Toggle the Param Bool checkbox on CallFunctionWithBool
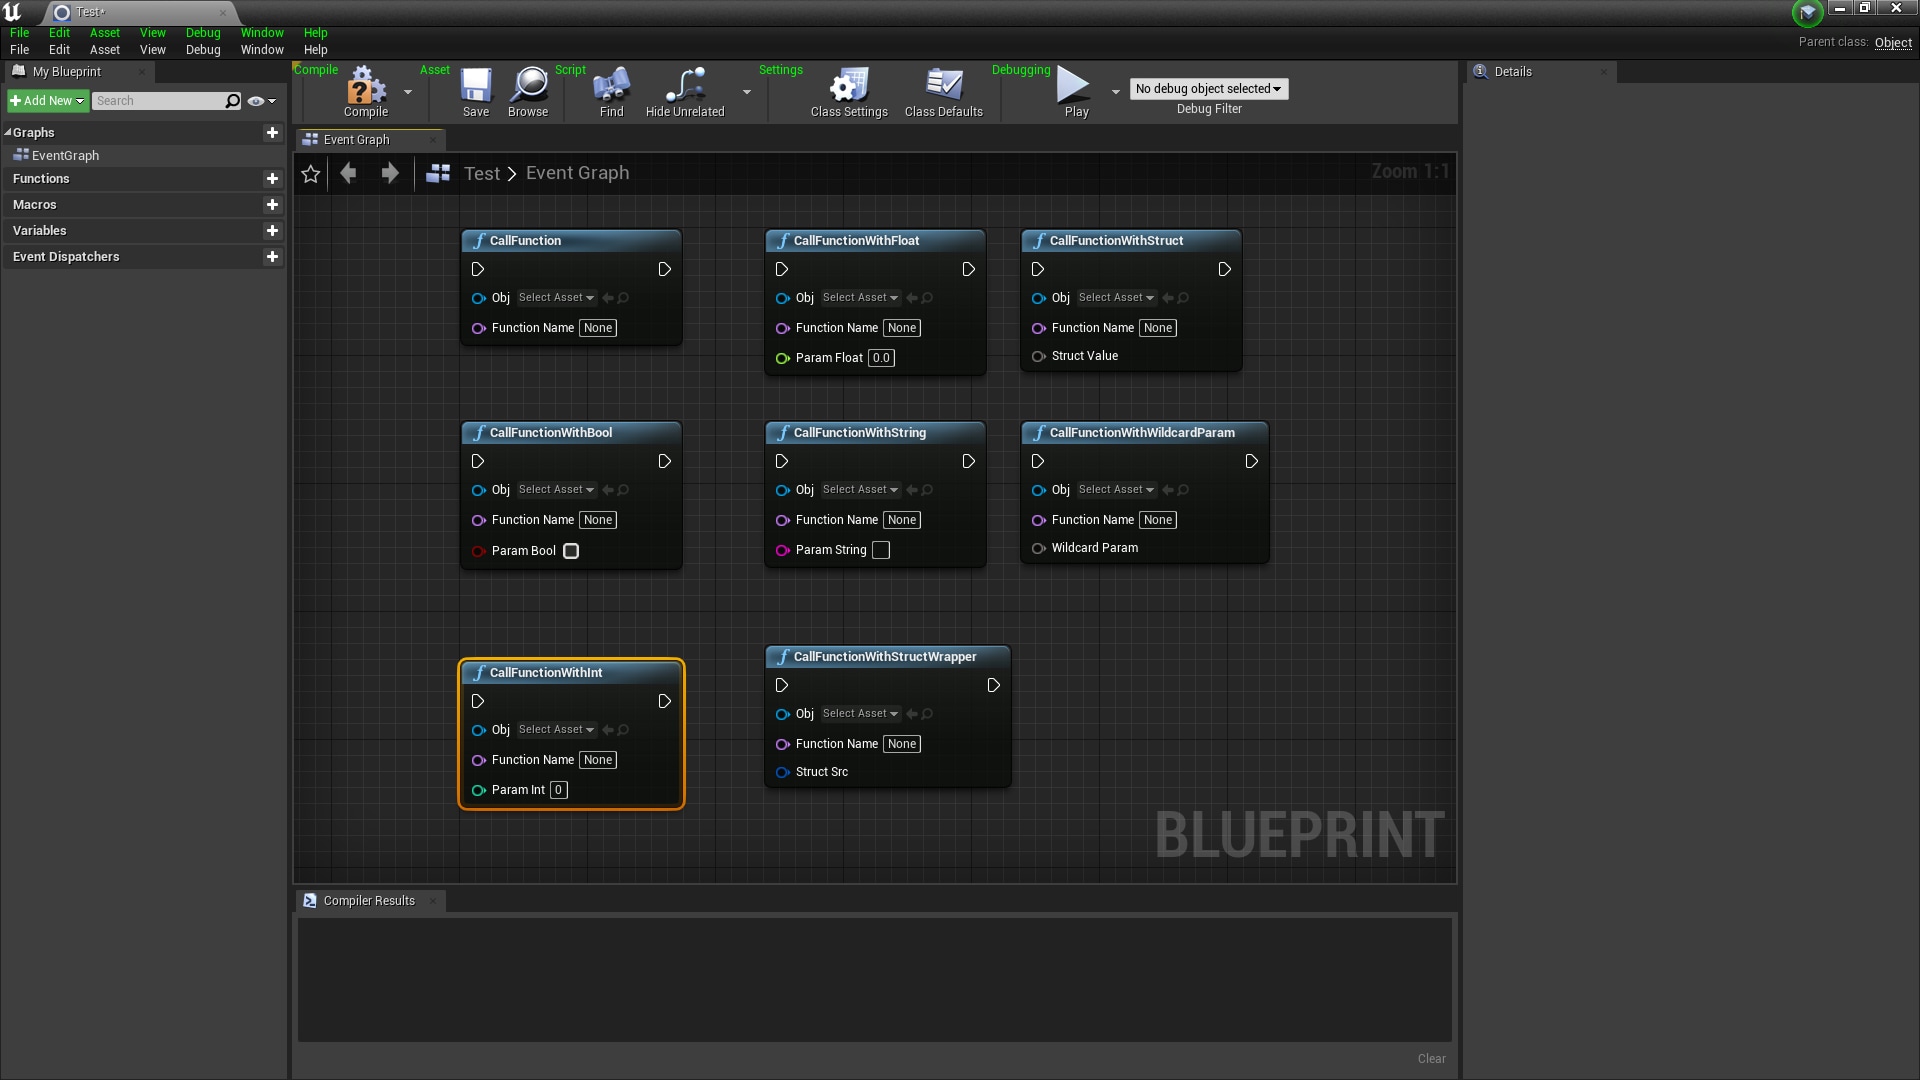The image size is (1920, 1080). point(571,551)
